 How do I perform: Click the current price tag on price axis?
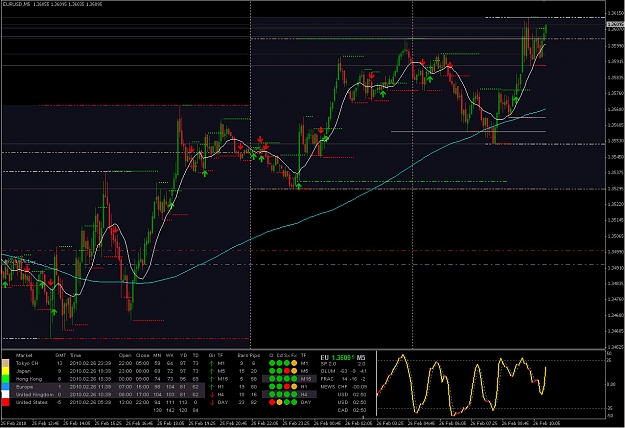click(615, 24)
